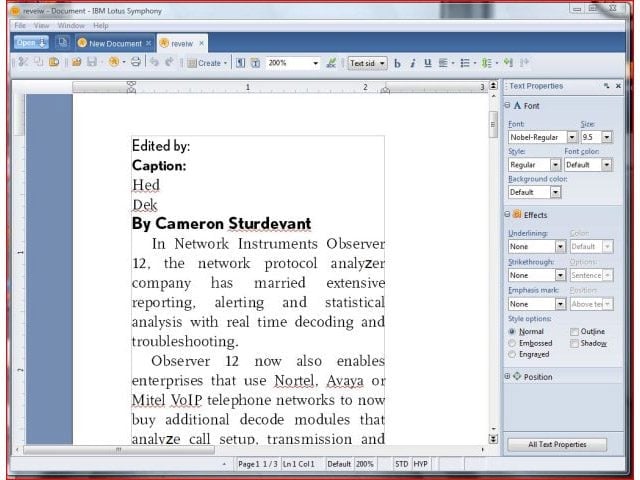The image size is (640, 480).
Task: Click the paragraph alignment icon
Action: click(443, 63)
